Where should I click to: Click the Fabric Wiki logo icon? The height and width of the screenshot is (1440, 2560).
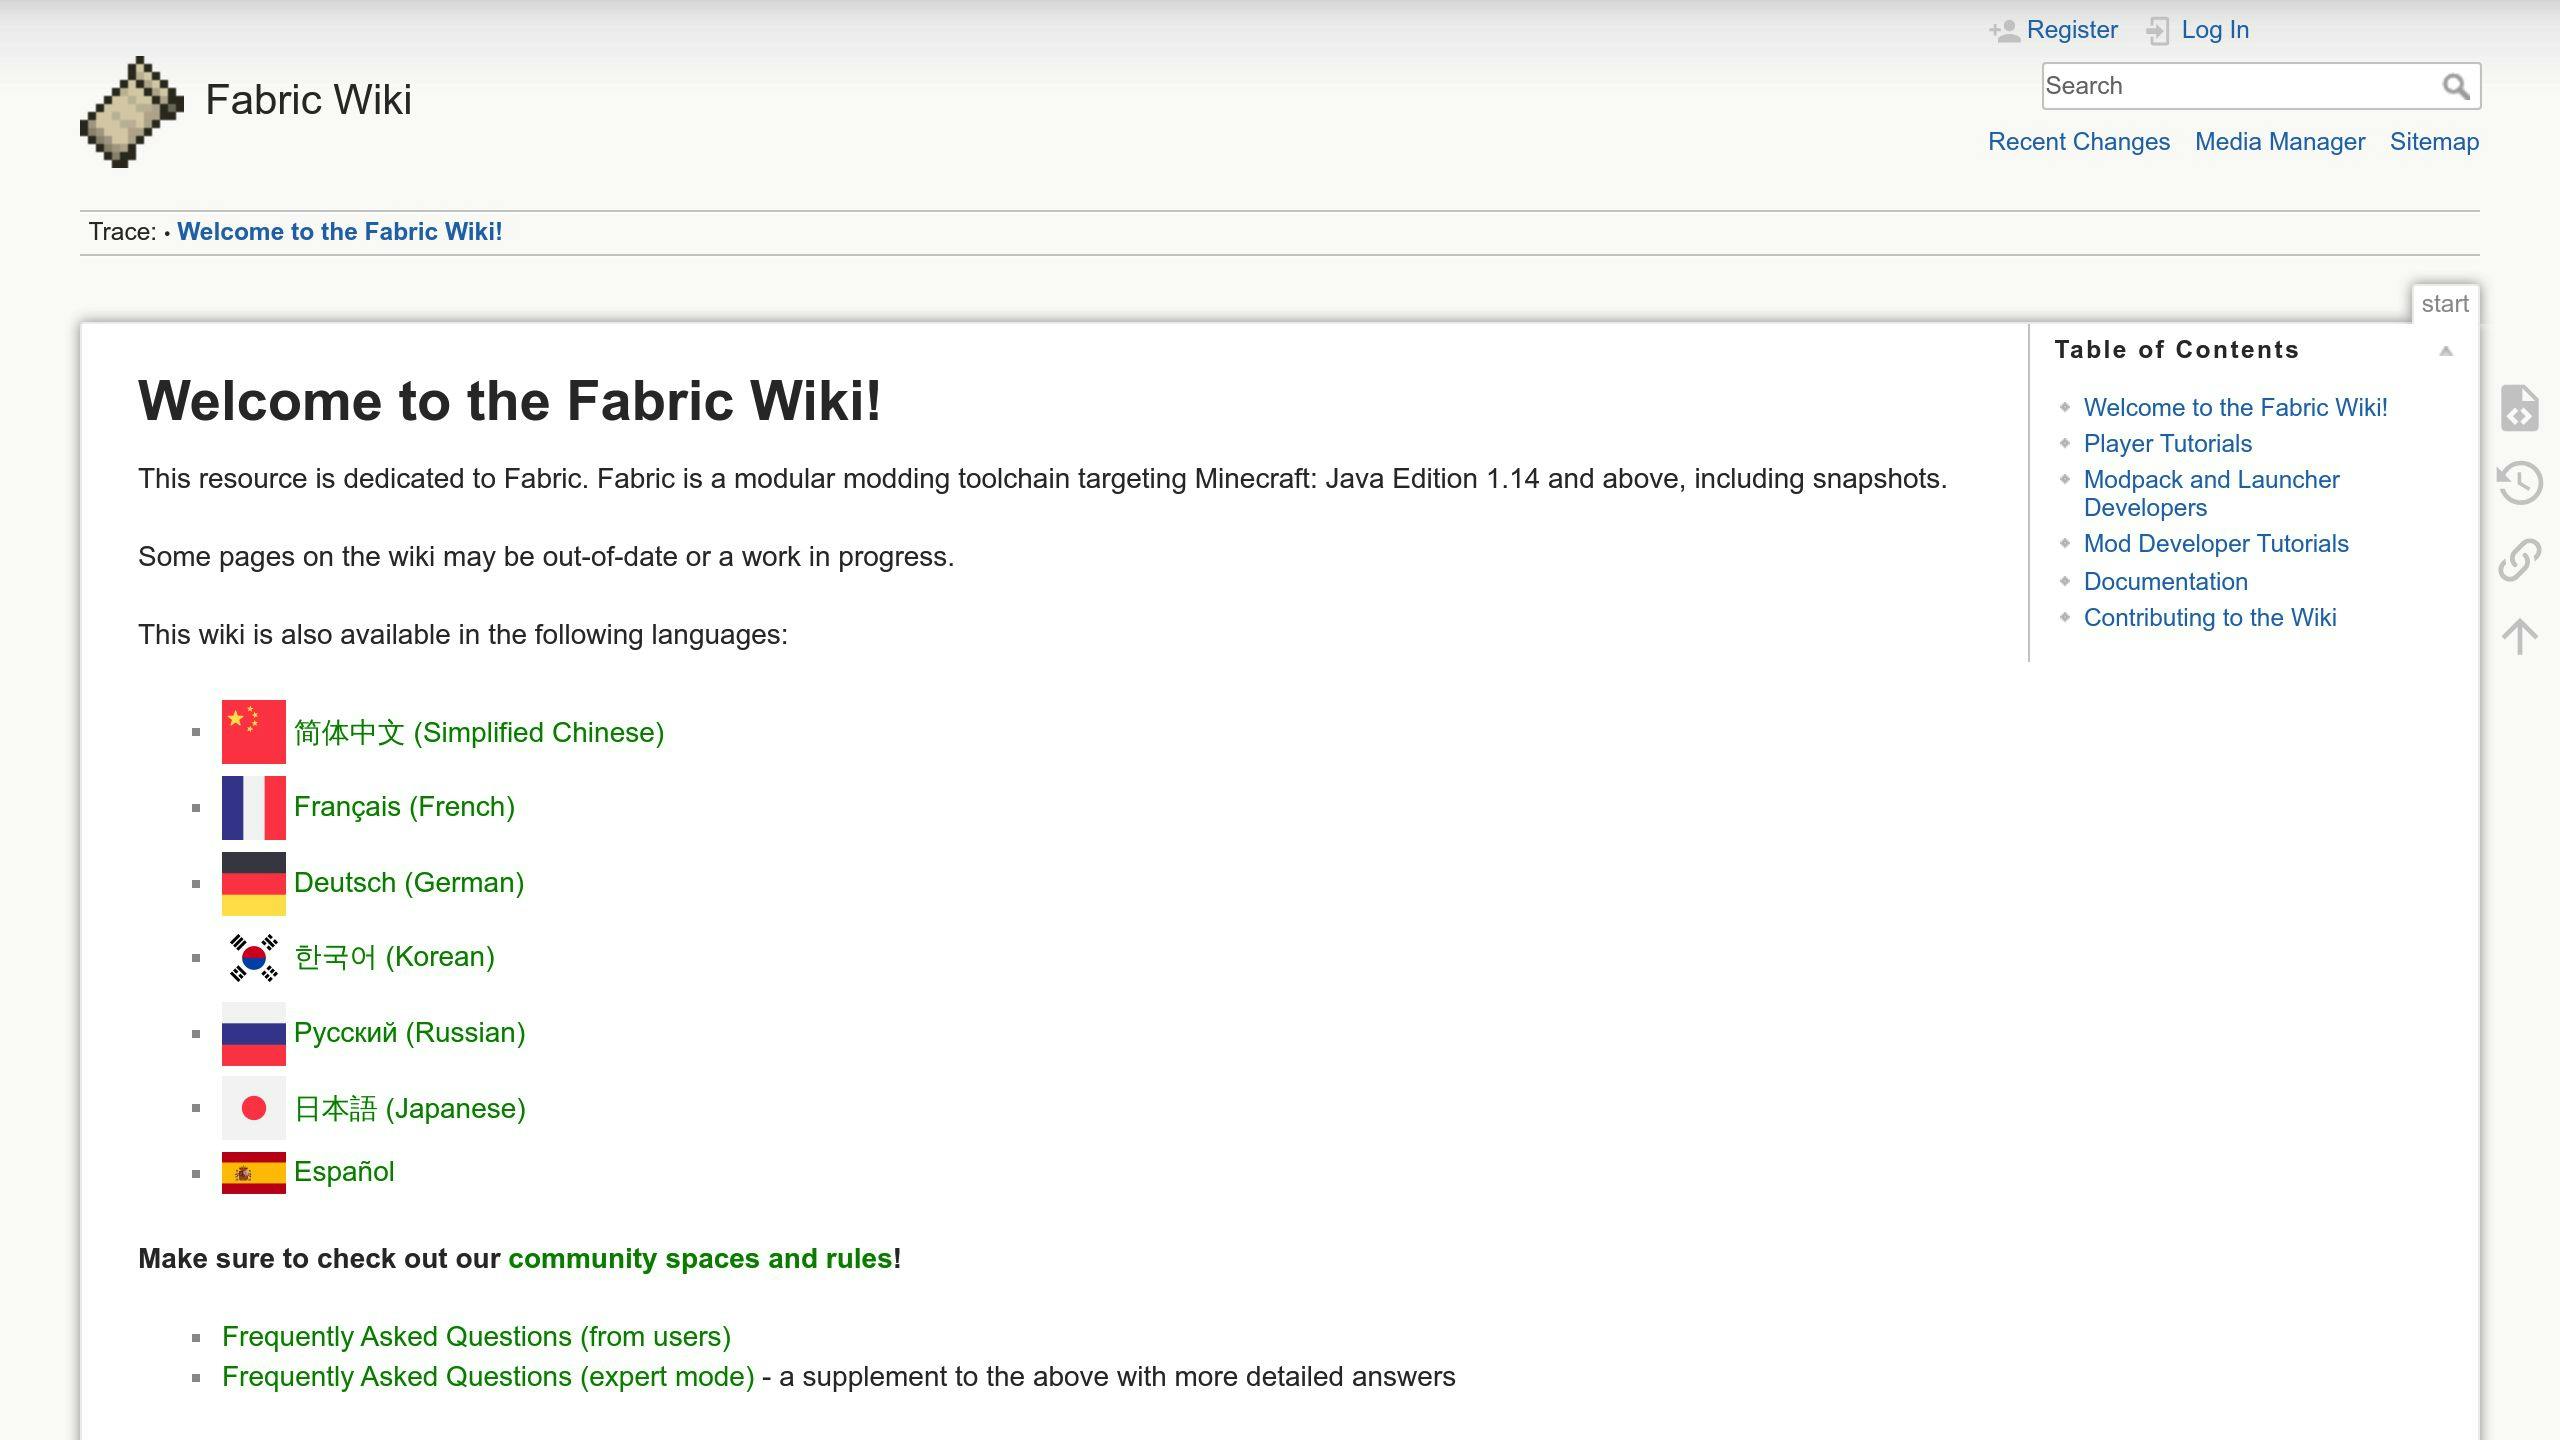click(132, 111)
